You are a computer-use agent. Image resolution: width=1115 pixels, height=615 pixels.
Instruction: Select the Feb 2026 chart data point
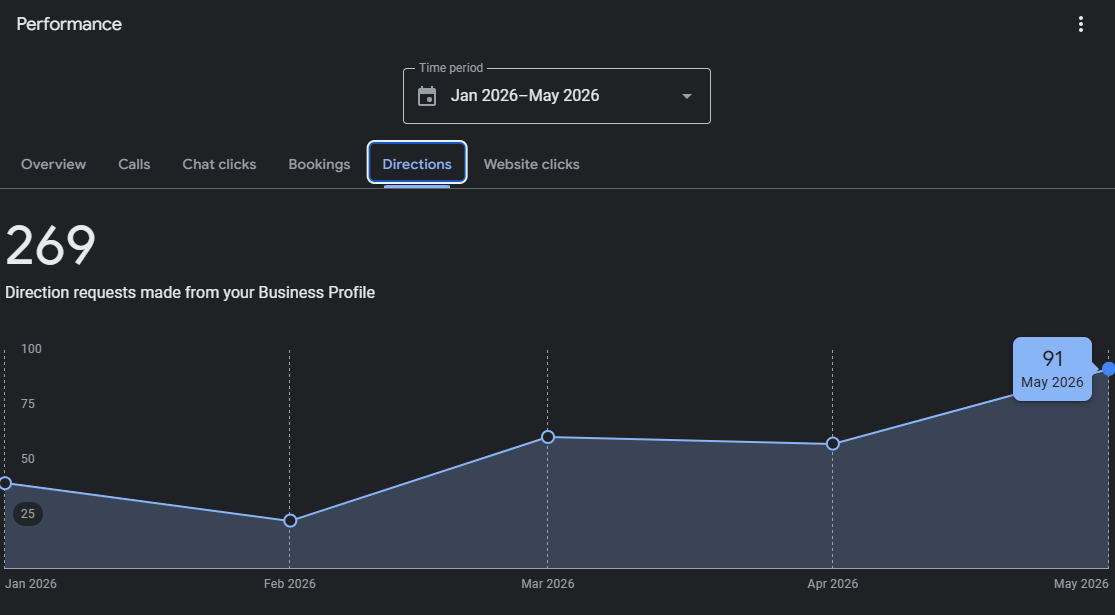[x=289, y=521]
